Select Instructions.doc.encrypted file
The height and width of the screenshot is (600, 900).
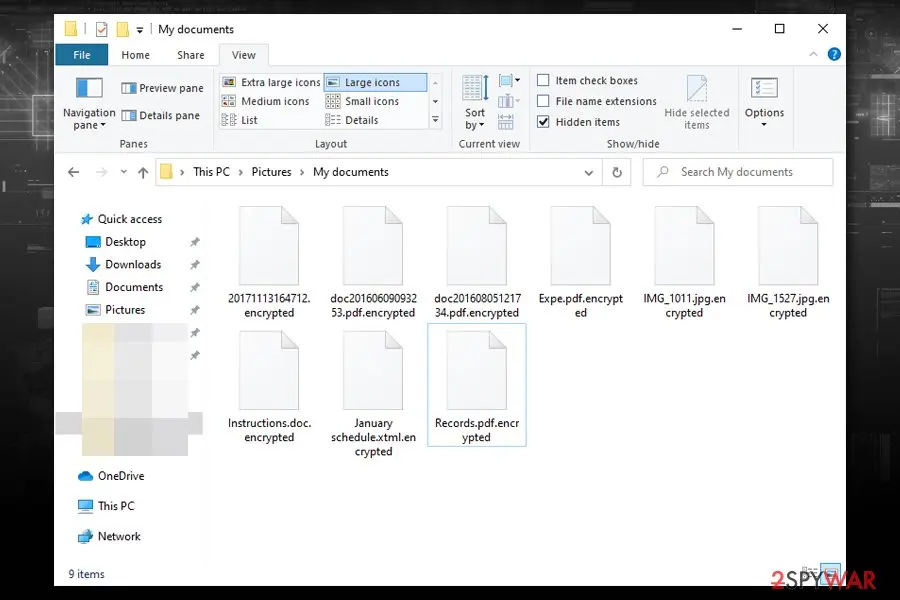point(269,388)
